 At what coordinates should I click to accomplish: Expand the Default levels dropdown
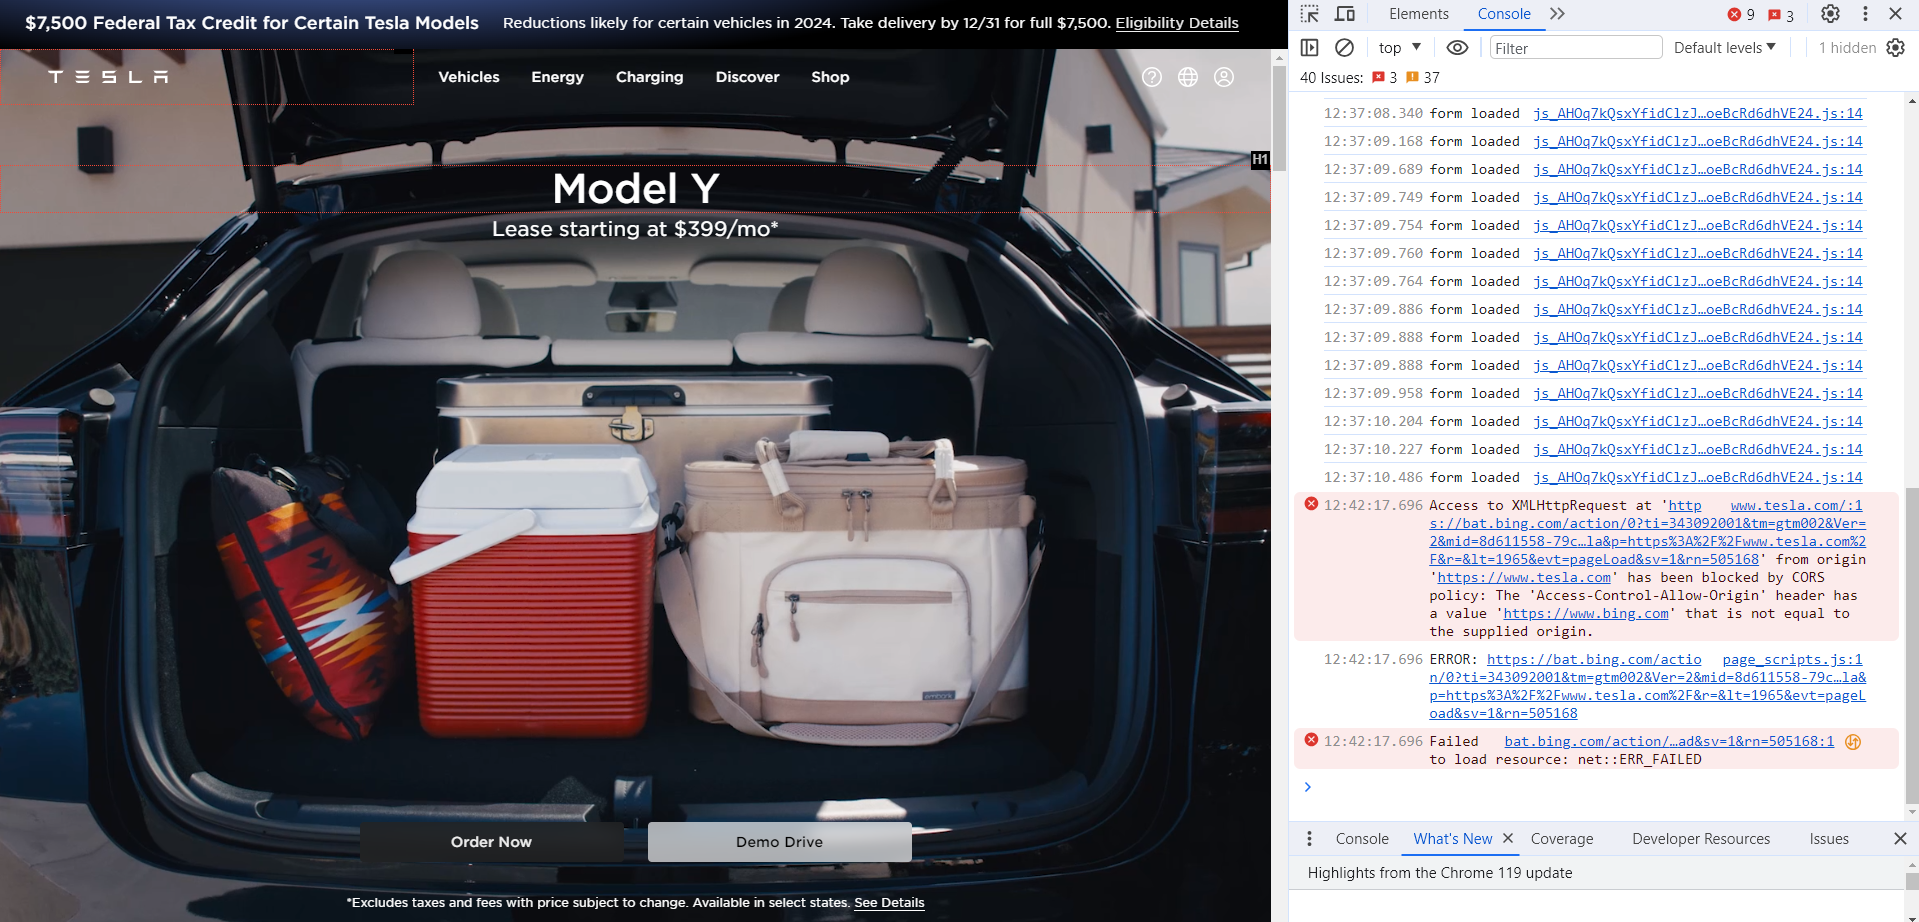1724,48
